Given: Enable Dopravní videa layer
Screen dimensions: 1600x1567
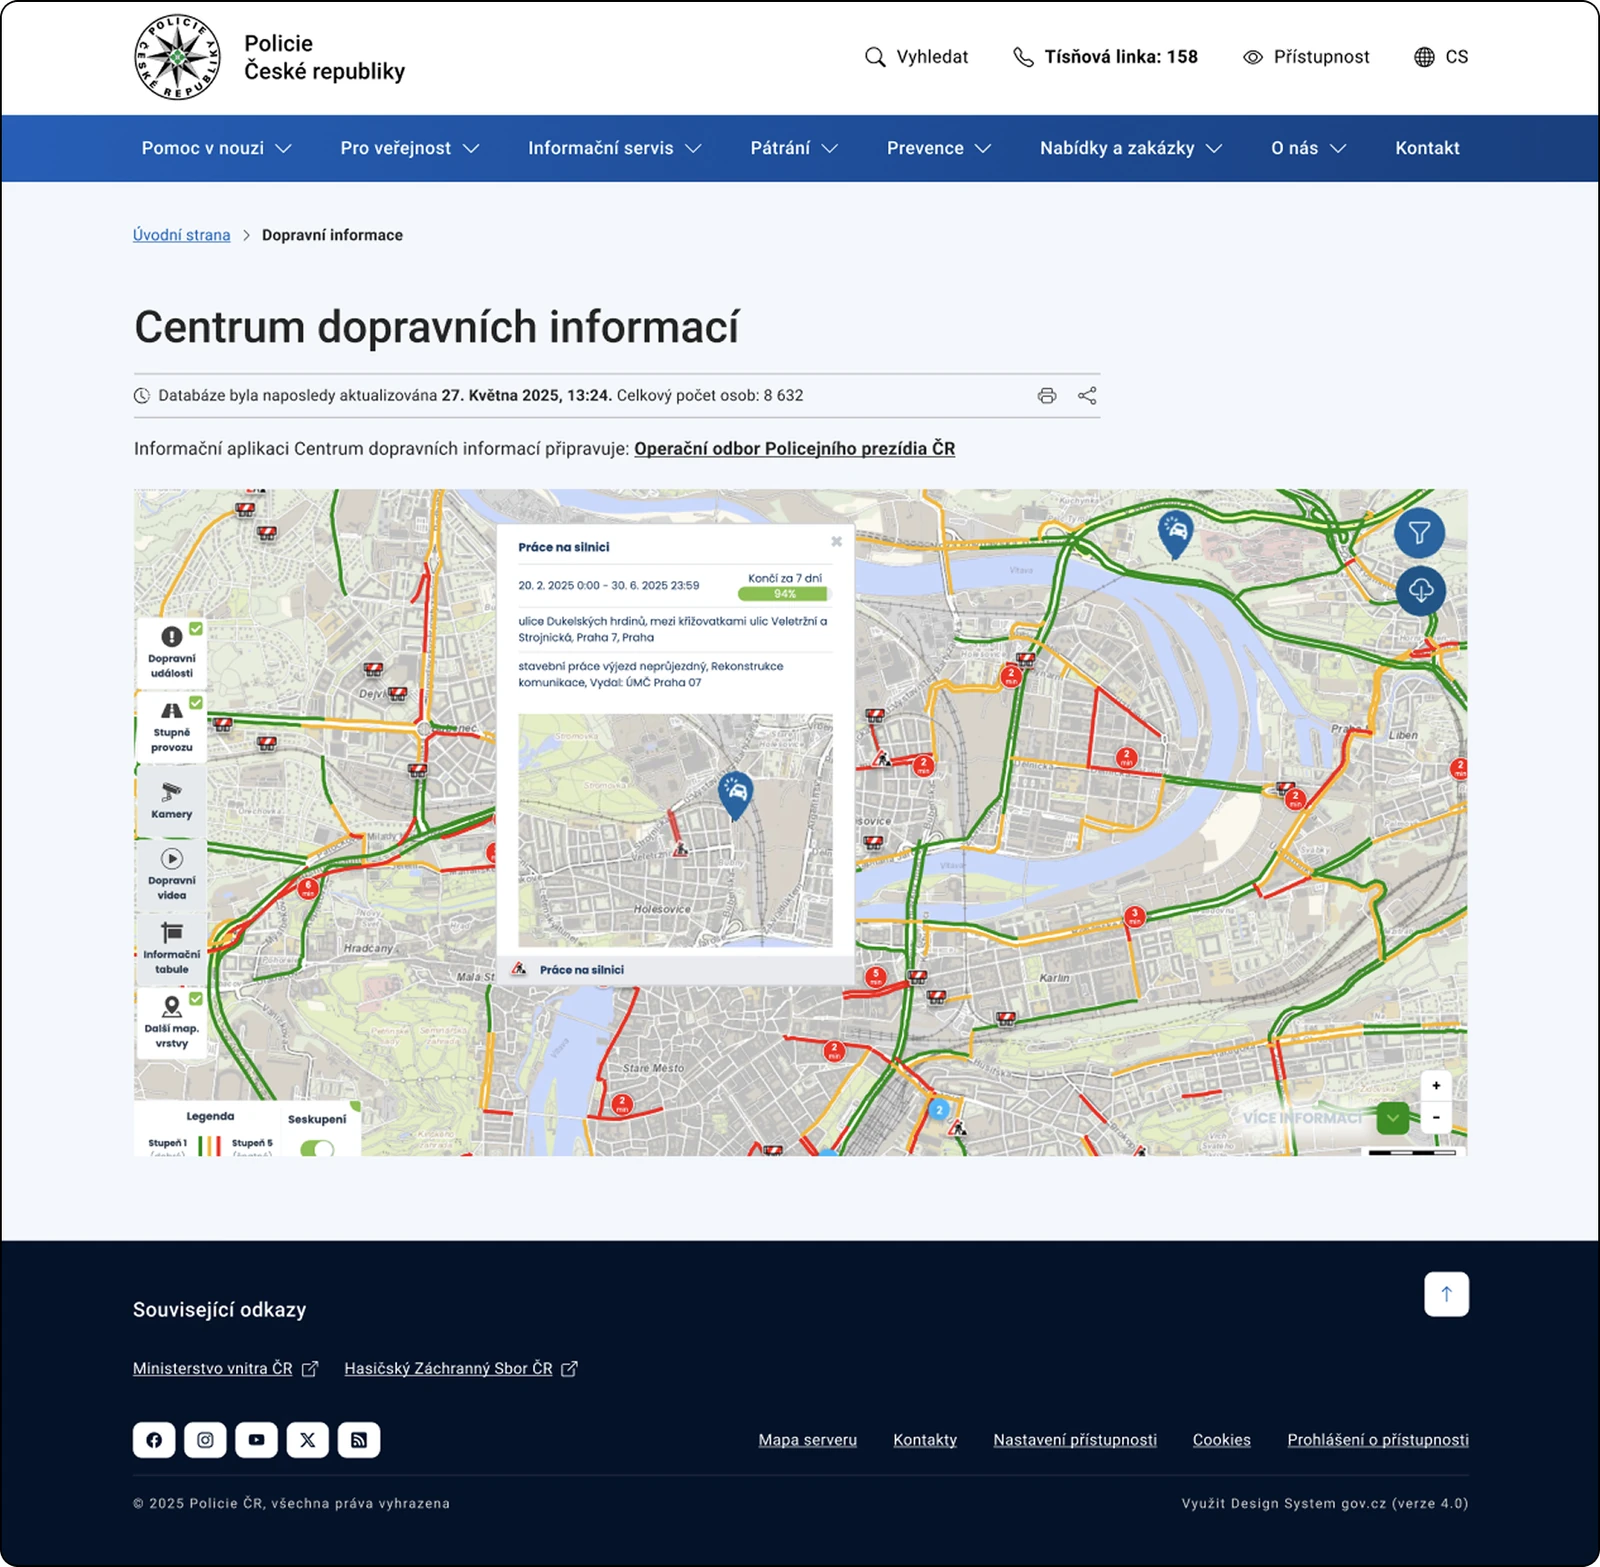Looking at the screenshot, I should 172,873.
